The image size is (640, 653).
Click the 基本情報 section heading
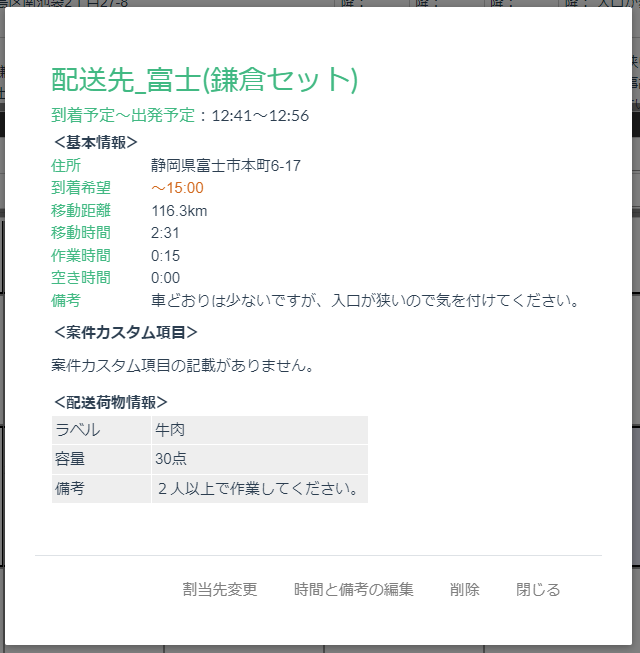96,142
